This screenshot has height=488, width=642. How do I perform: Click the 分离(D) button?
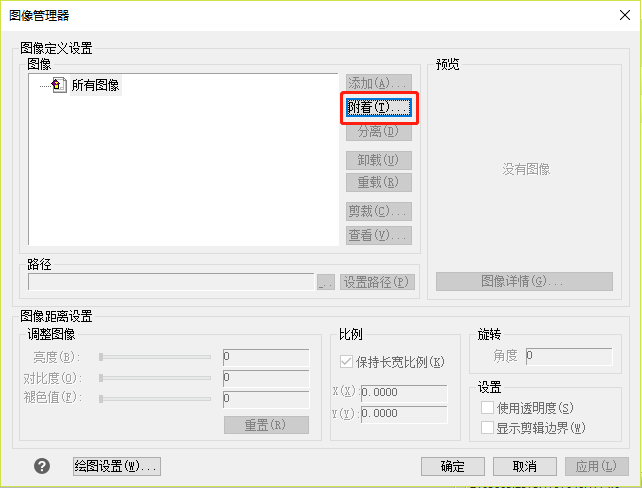[379, 131]
